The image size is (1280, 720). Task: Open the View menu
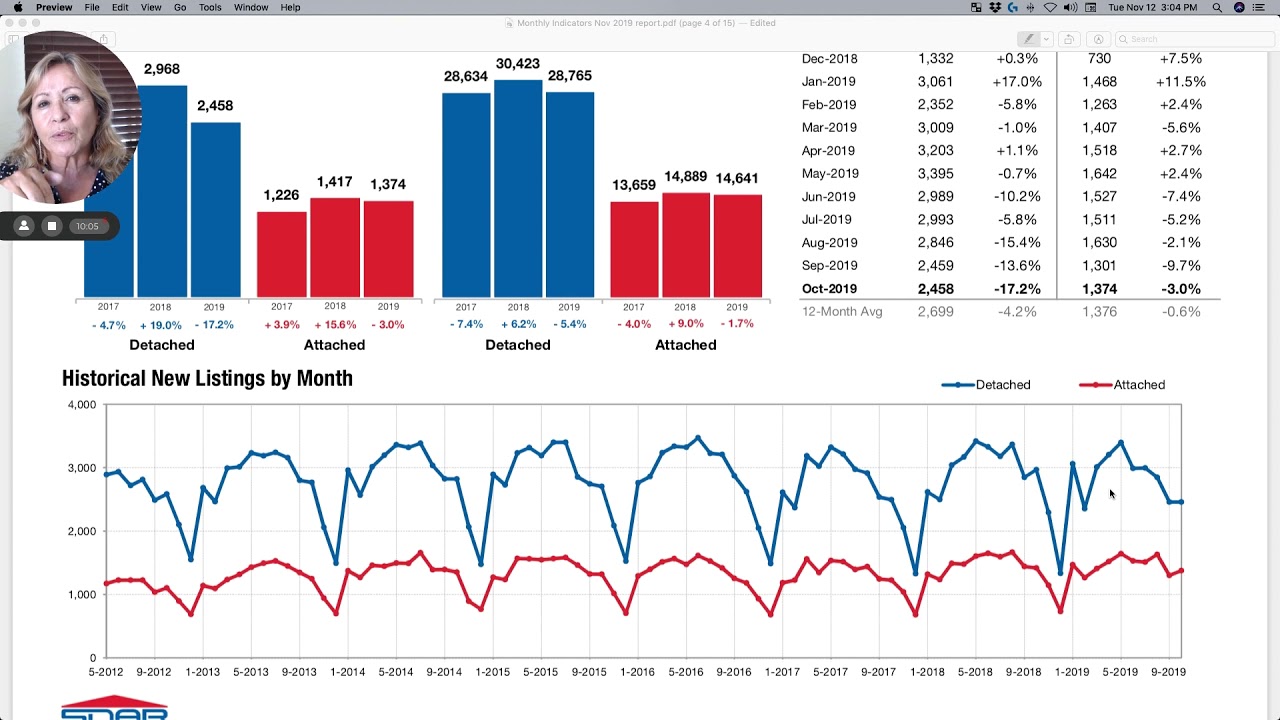(x=151, y=7)
